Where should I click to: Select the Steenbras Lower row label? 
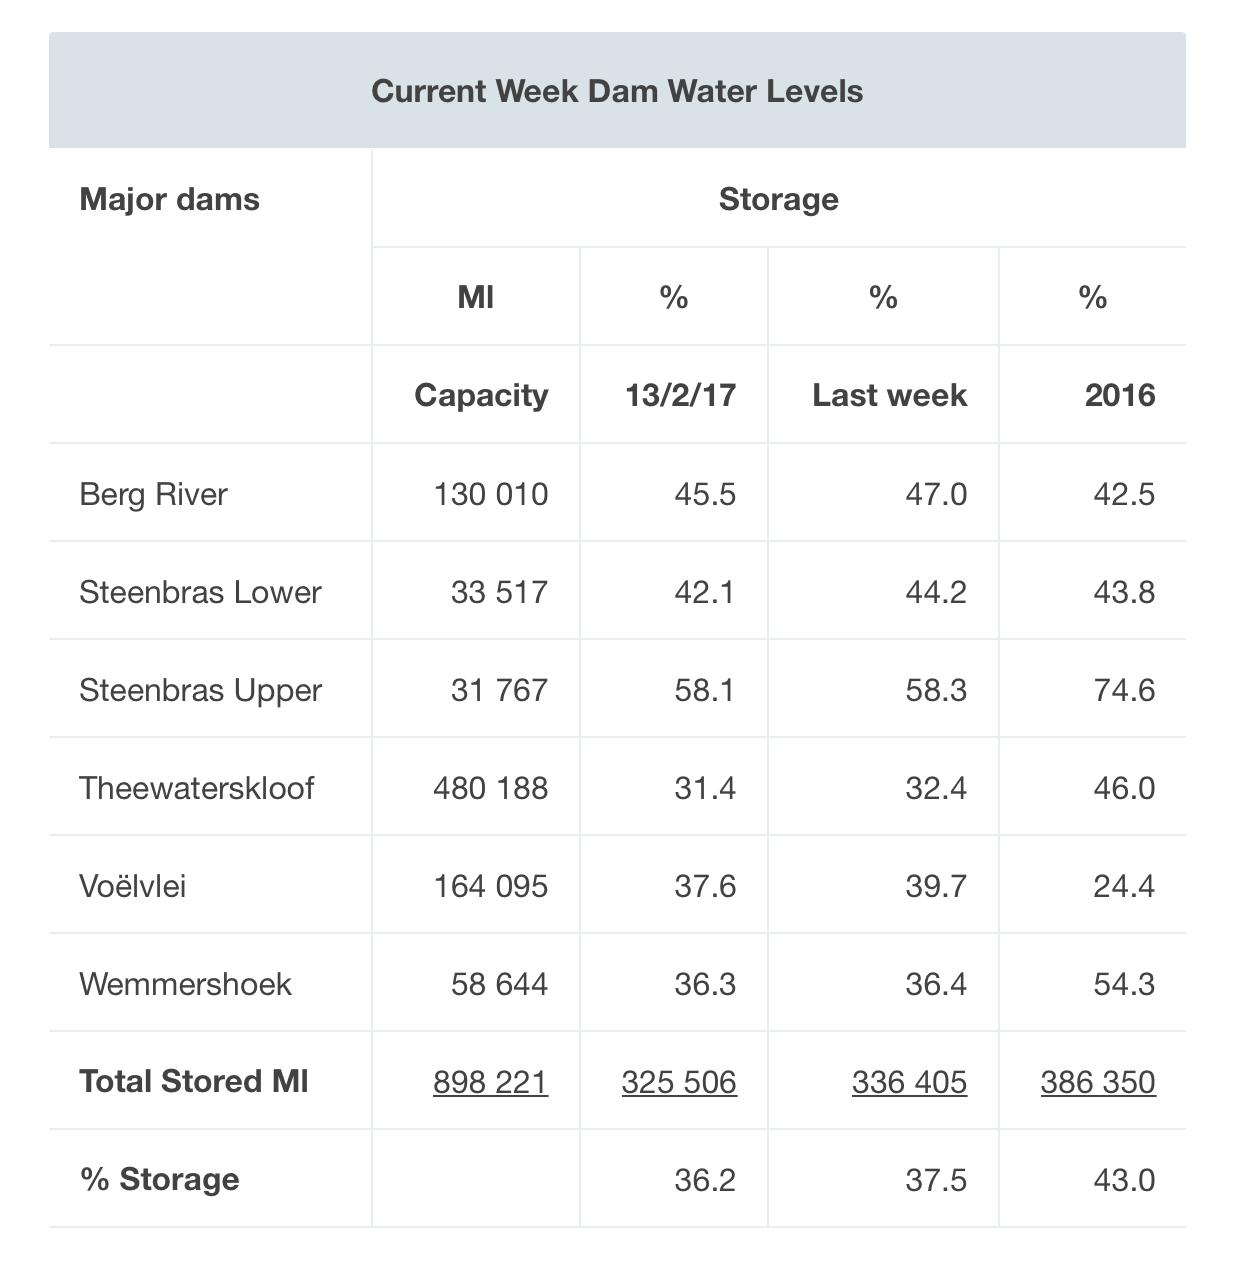click(200, 592)
